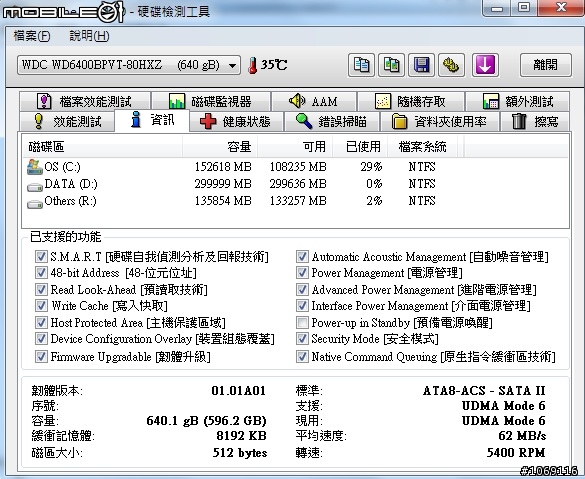This screenshot has height=479, width=585.
Task: Minimize the 硬碟檢測工具 window
Action: point(497,7)
